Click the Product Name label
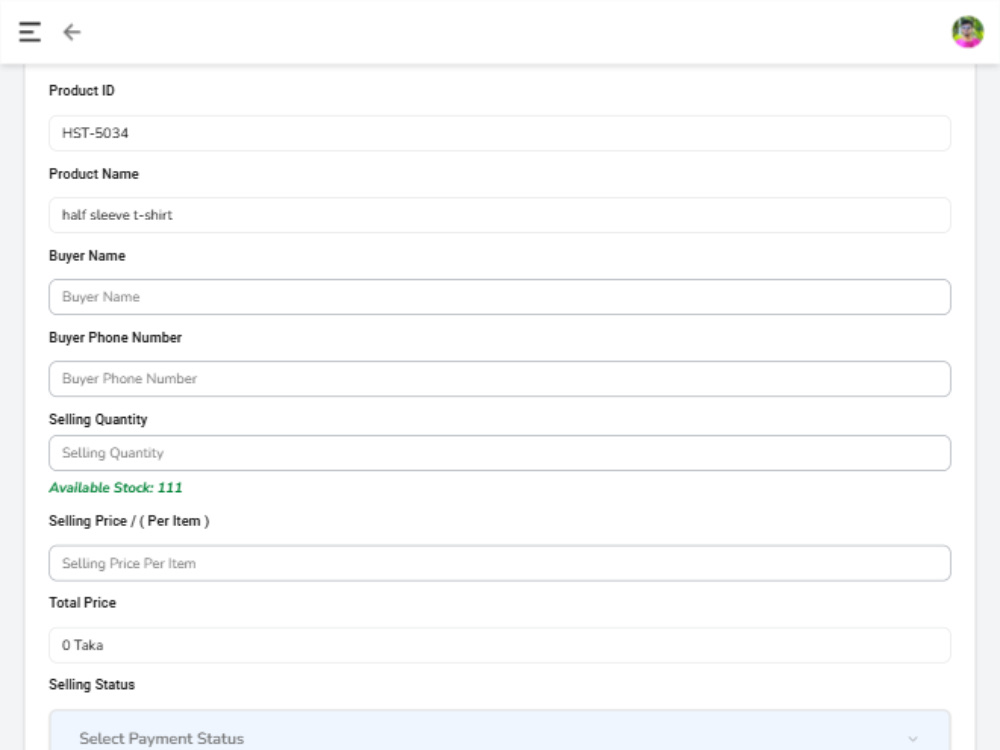The height and width of the screenshot is (750, 1000). [x=94, y=174]
